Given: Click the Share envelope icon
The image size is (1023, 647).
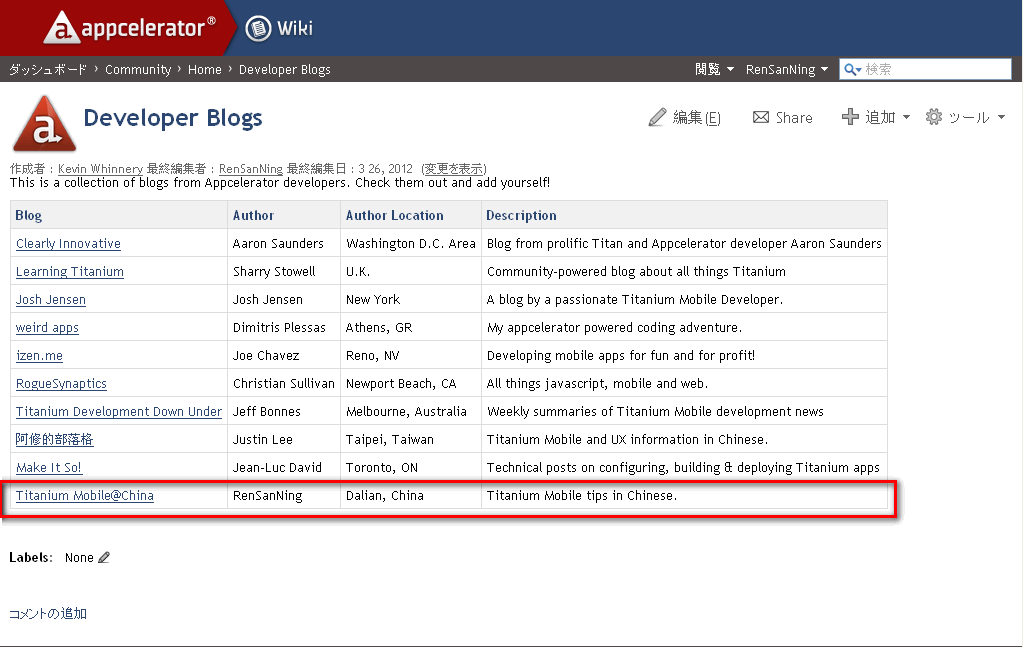Looking at the screenshot, I should point(761,117).
